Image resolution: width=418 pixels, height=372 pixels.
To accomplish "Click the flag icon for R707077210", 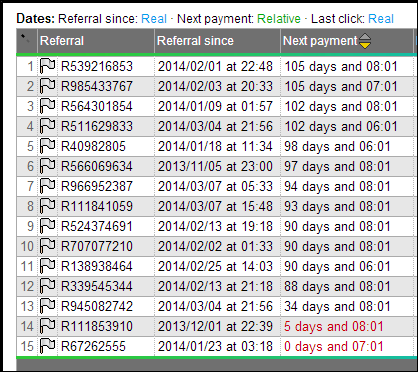I will [47, 246].
